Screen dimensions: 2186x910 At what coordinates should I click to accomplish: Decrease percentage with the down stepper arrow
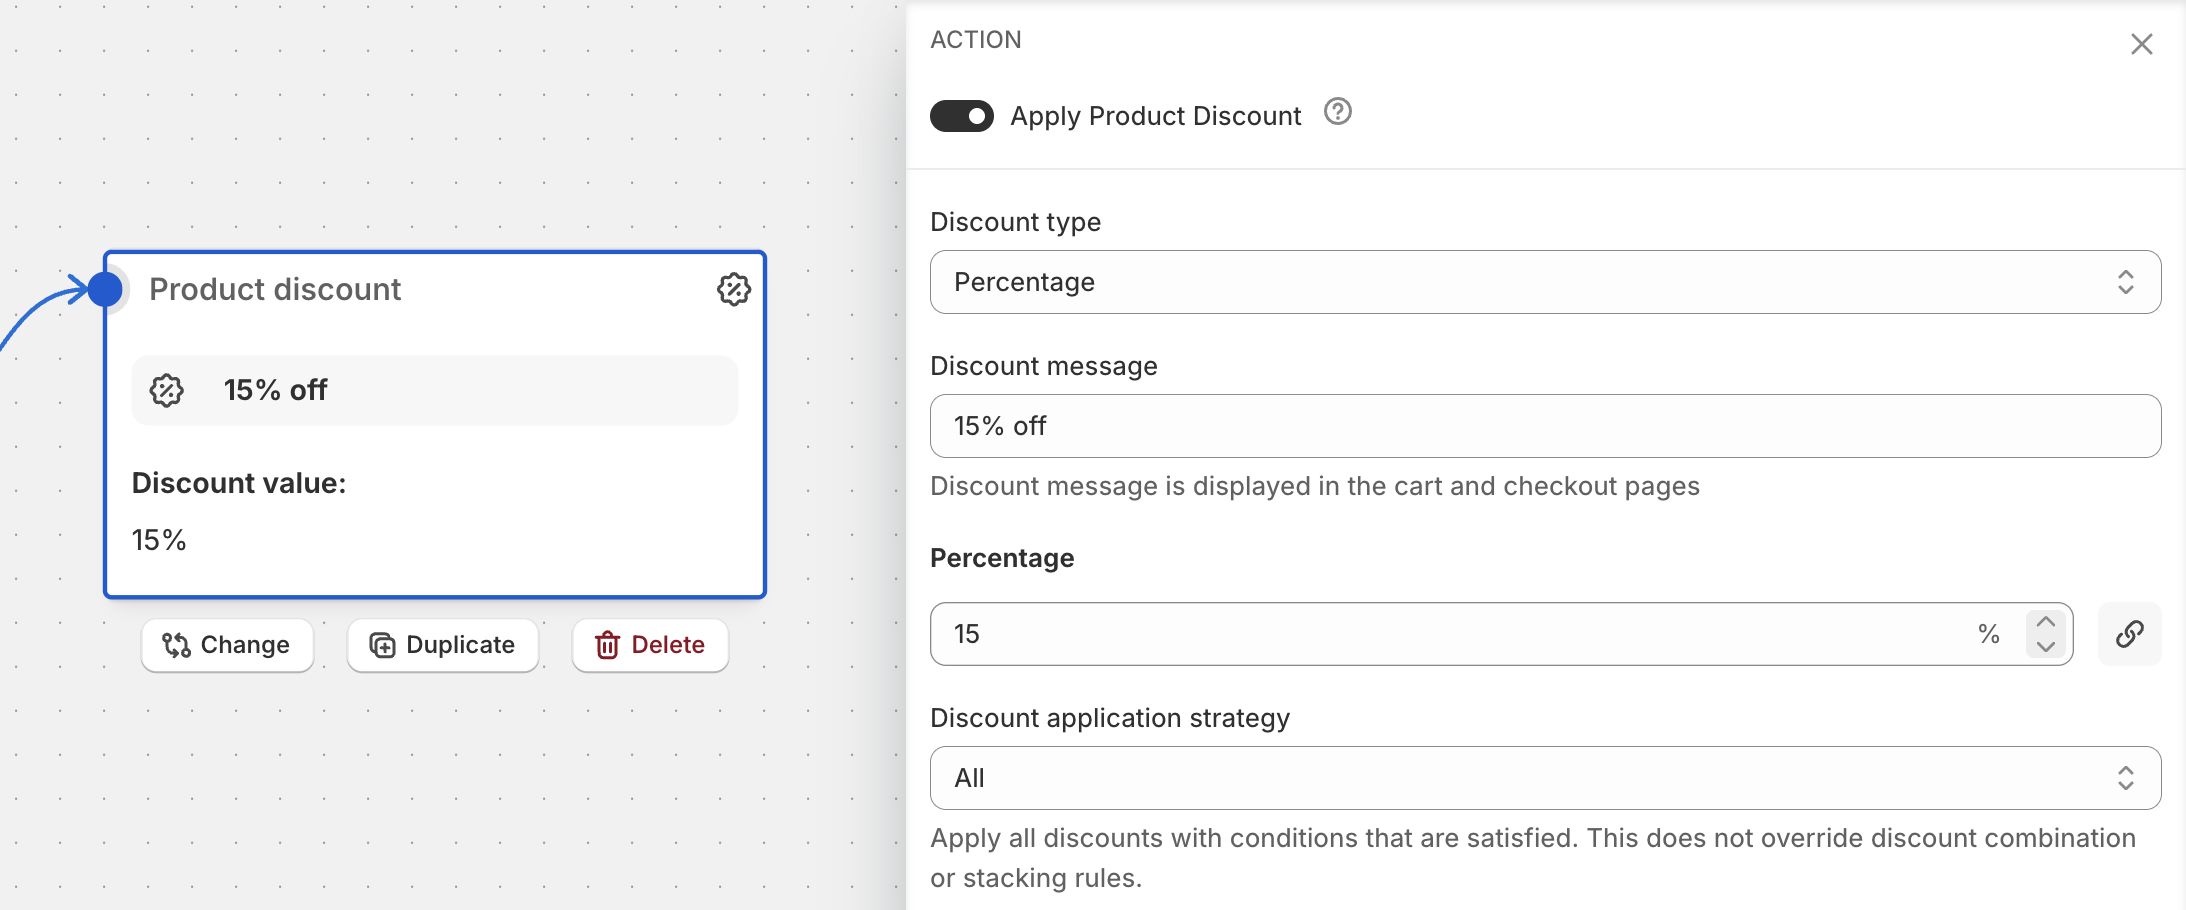pyautogui.click(x=2045, y=647)
